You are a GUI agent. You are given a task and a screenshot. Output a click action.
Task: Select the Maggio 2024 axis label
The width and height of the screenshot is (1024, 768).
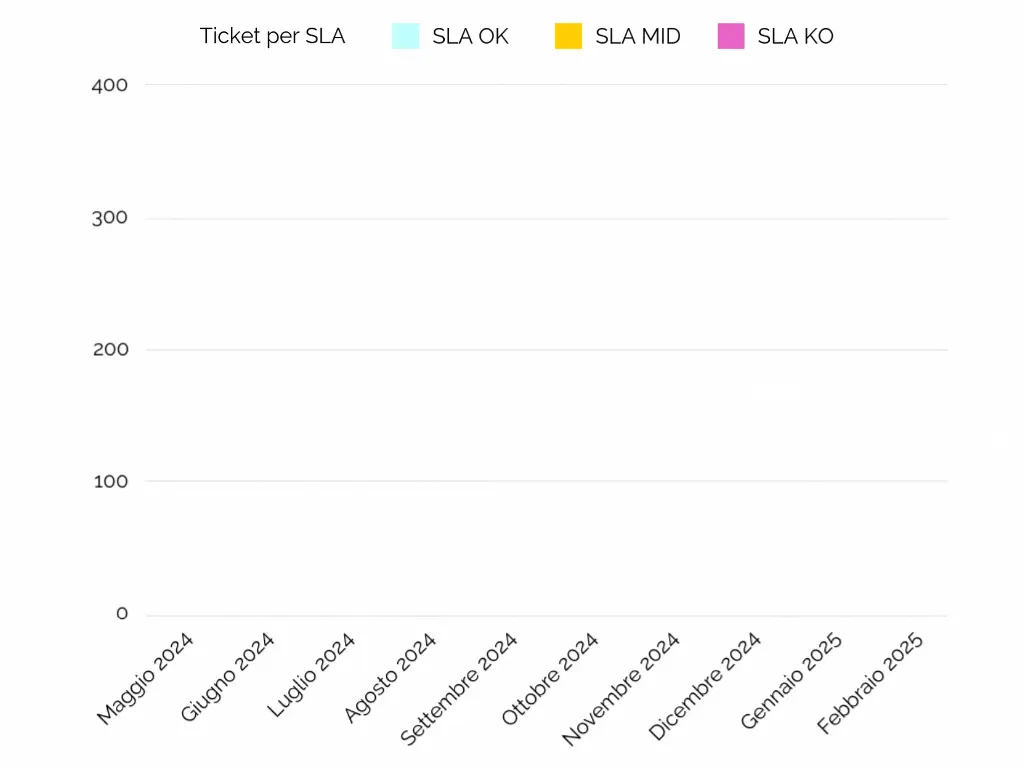(146, 678)
